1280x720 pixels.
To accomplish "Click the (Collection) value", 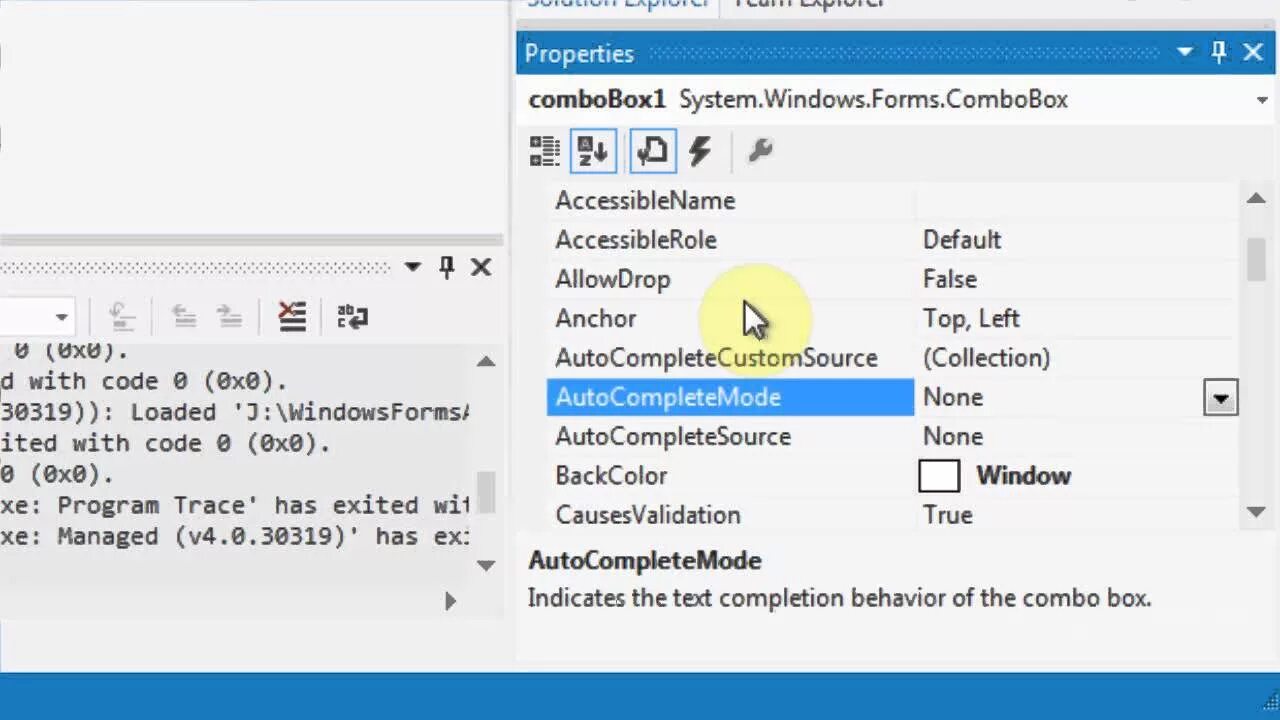I will pos(986,358).
